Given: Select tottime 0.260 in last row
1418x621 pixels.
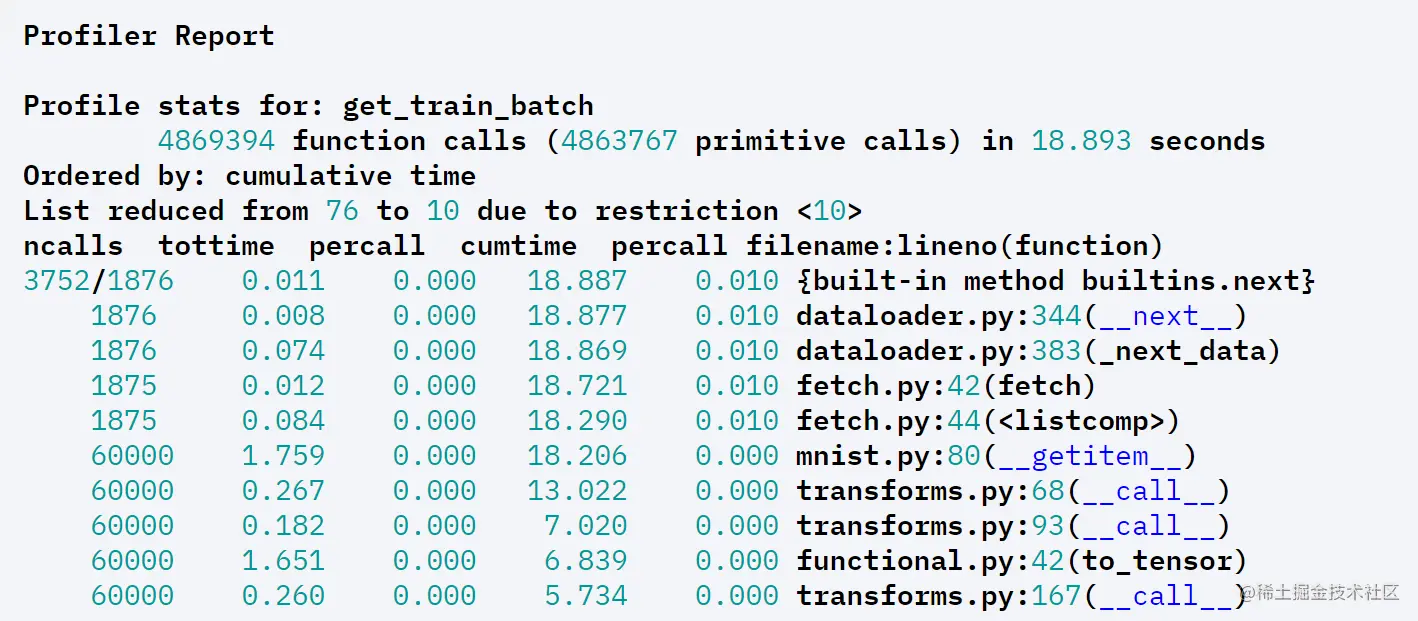Looking at the screenshot, I should coord(283,596).
